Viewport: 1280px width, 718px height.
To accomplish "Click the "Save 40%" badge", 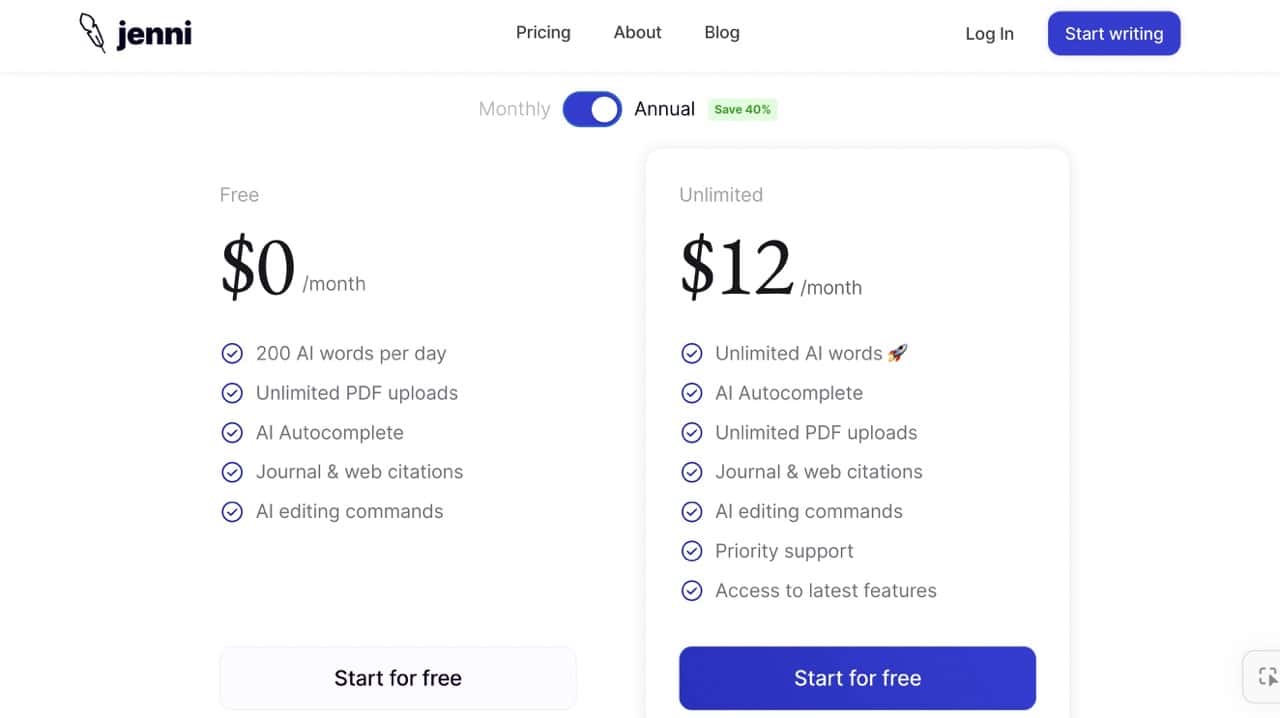I will point(742,109).
